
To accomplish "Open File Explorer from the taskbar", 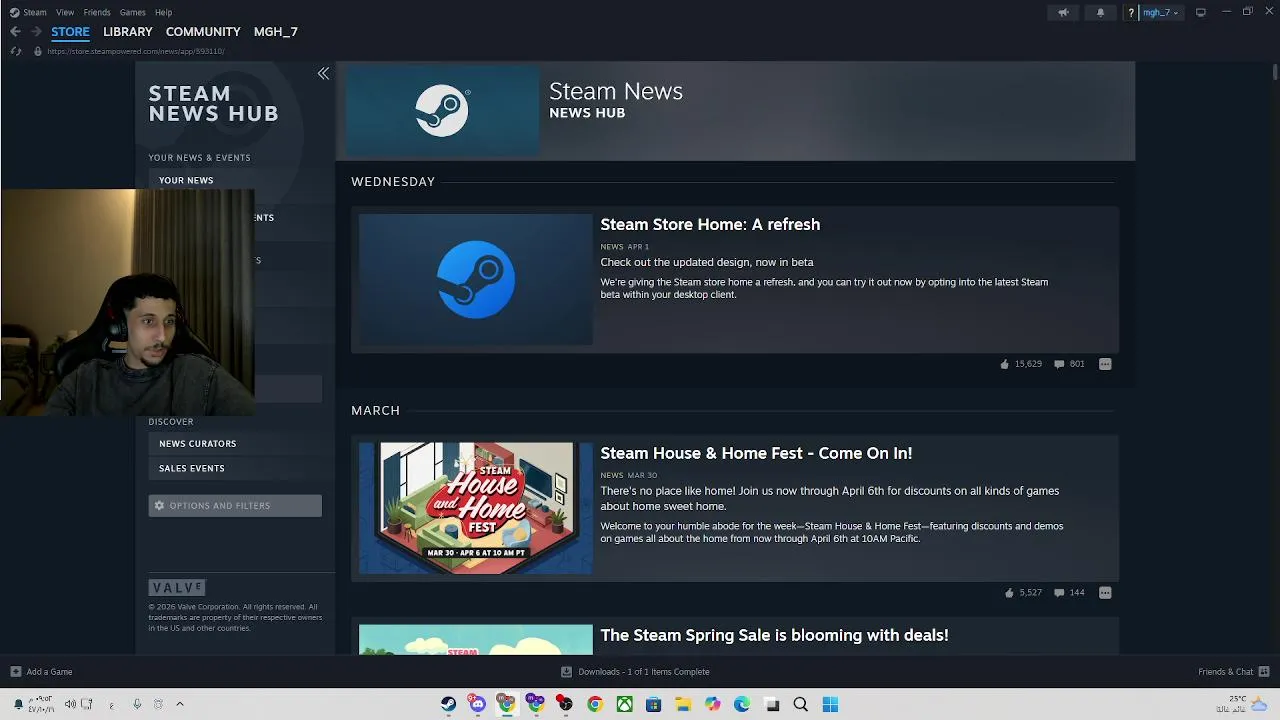I will click(683, 705).
